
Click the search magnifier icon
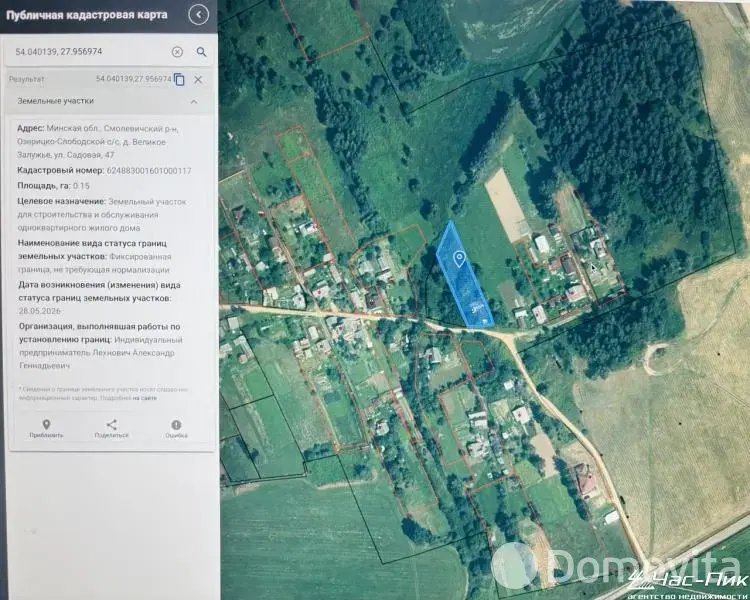[201, 52]
